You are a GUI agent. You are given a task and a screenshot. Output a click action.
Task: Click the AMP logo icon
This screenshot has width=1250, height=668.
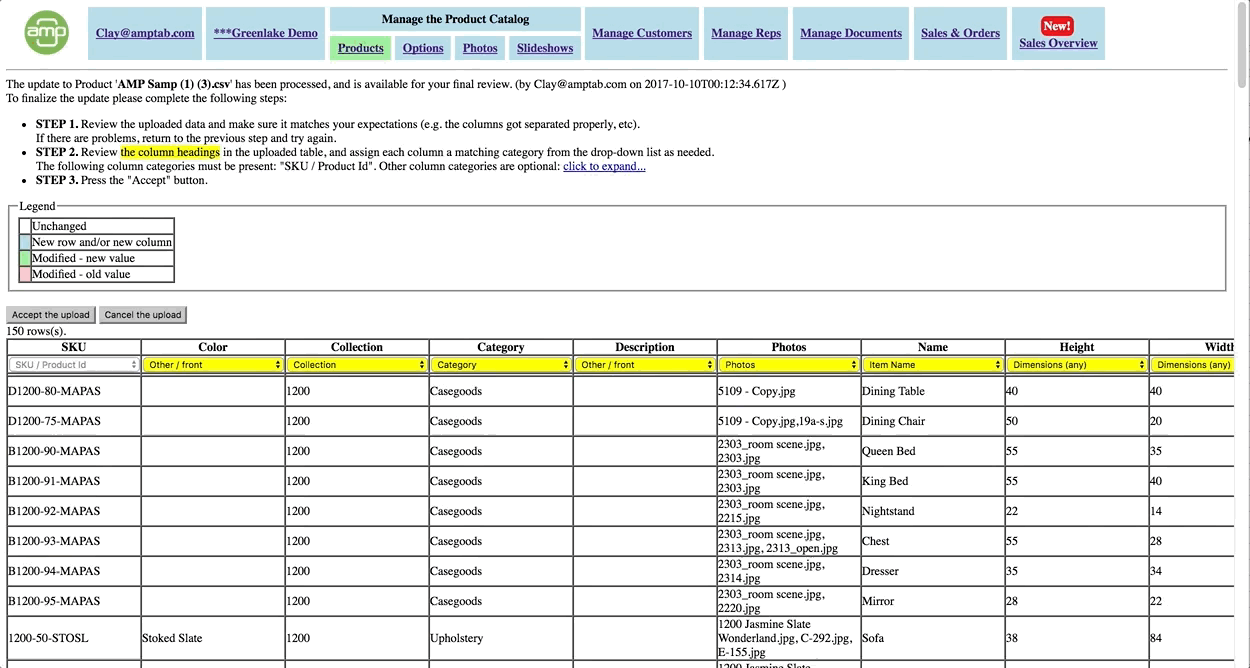(47, 33)
